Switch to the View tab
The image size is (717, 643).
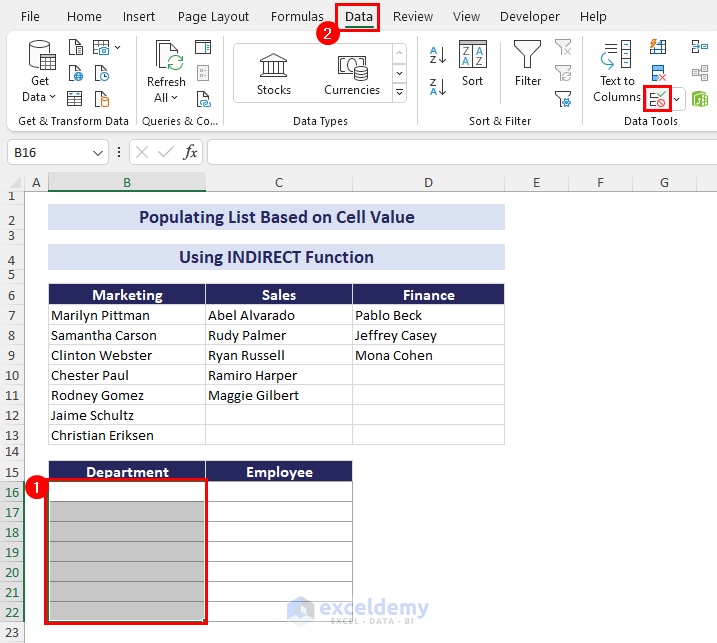pyautogui.click(x=466, y=17)
